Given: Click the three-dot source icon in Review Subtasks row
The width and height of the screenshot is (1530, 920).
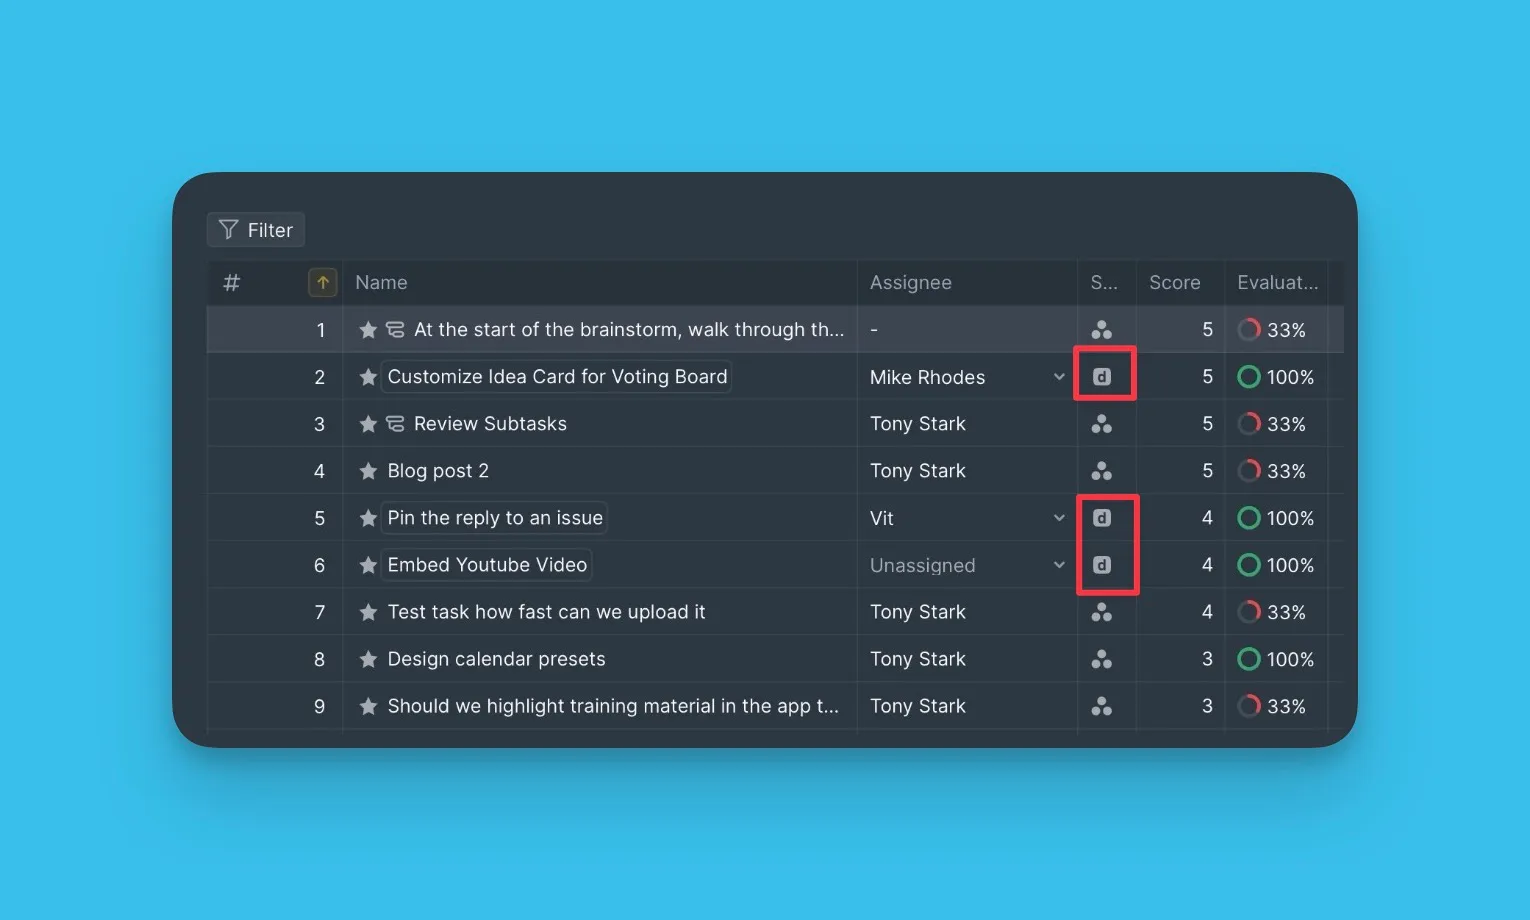Looking at the screenshot, I should [1101, 424].
